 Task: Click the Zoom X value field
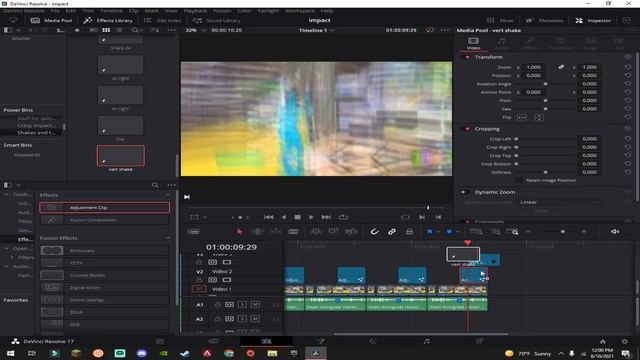click(x=534, y=67)
